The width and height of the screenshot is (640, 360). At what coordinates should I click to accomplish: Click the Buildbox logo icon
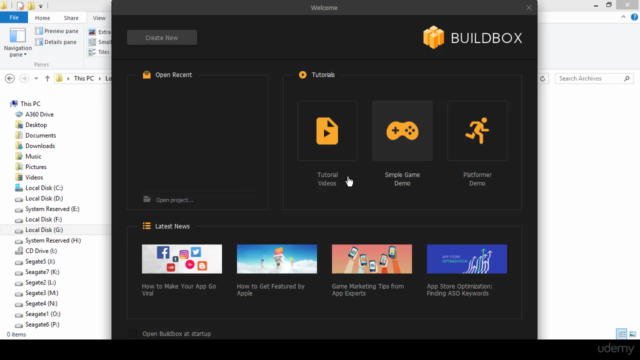point(433,38)
